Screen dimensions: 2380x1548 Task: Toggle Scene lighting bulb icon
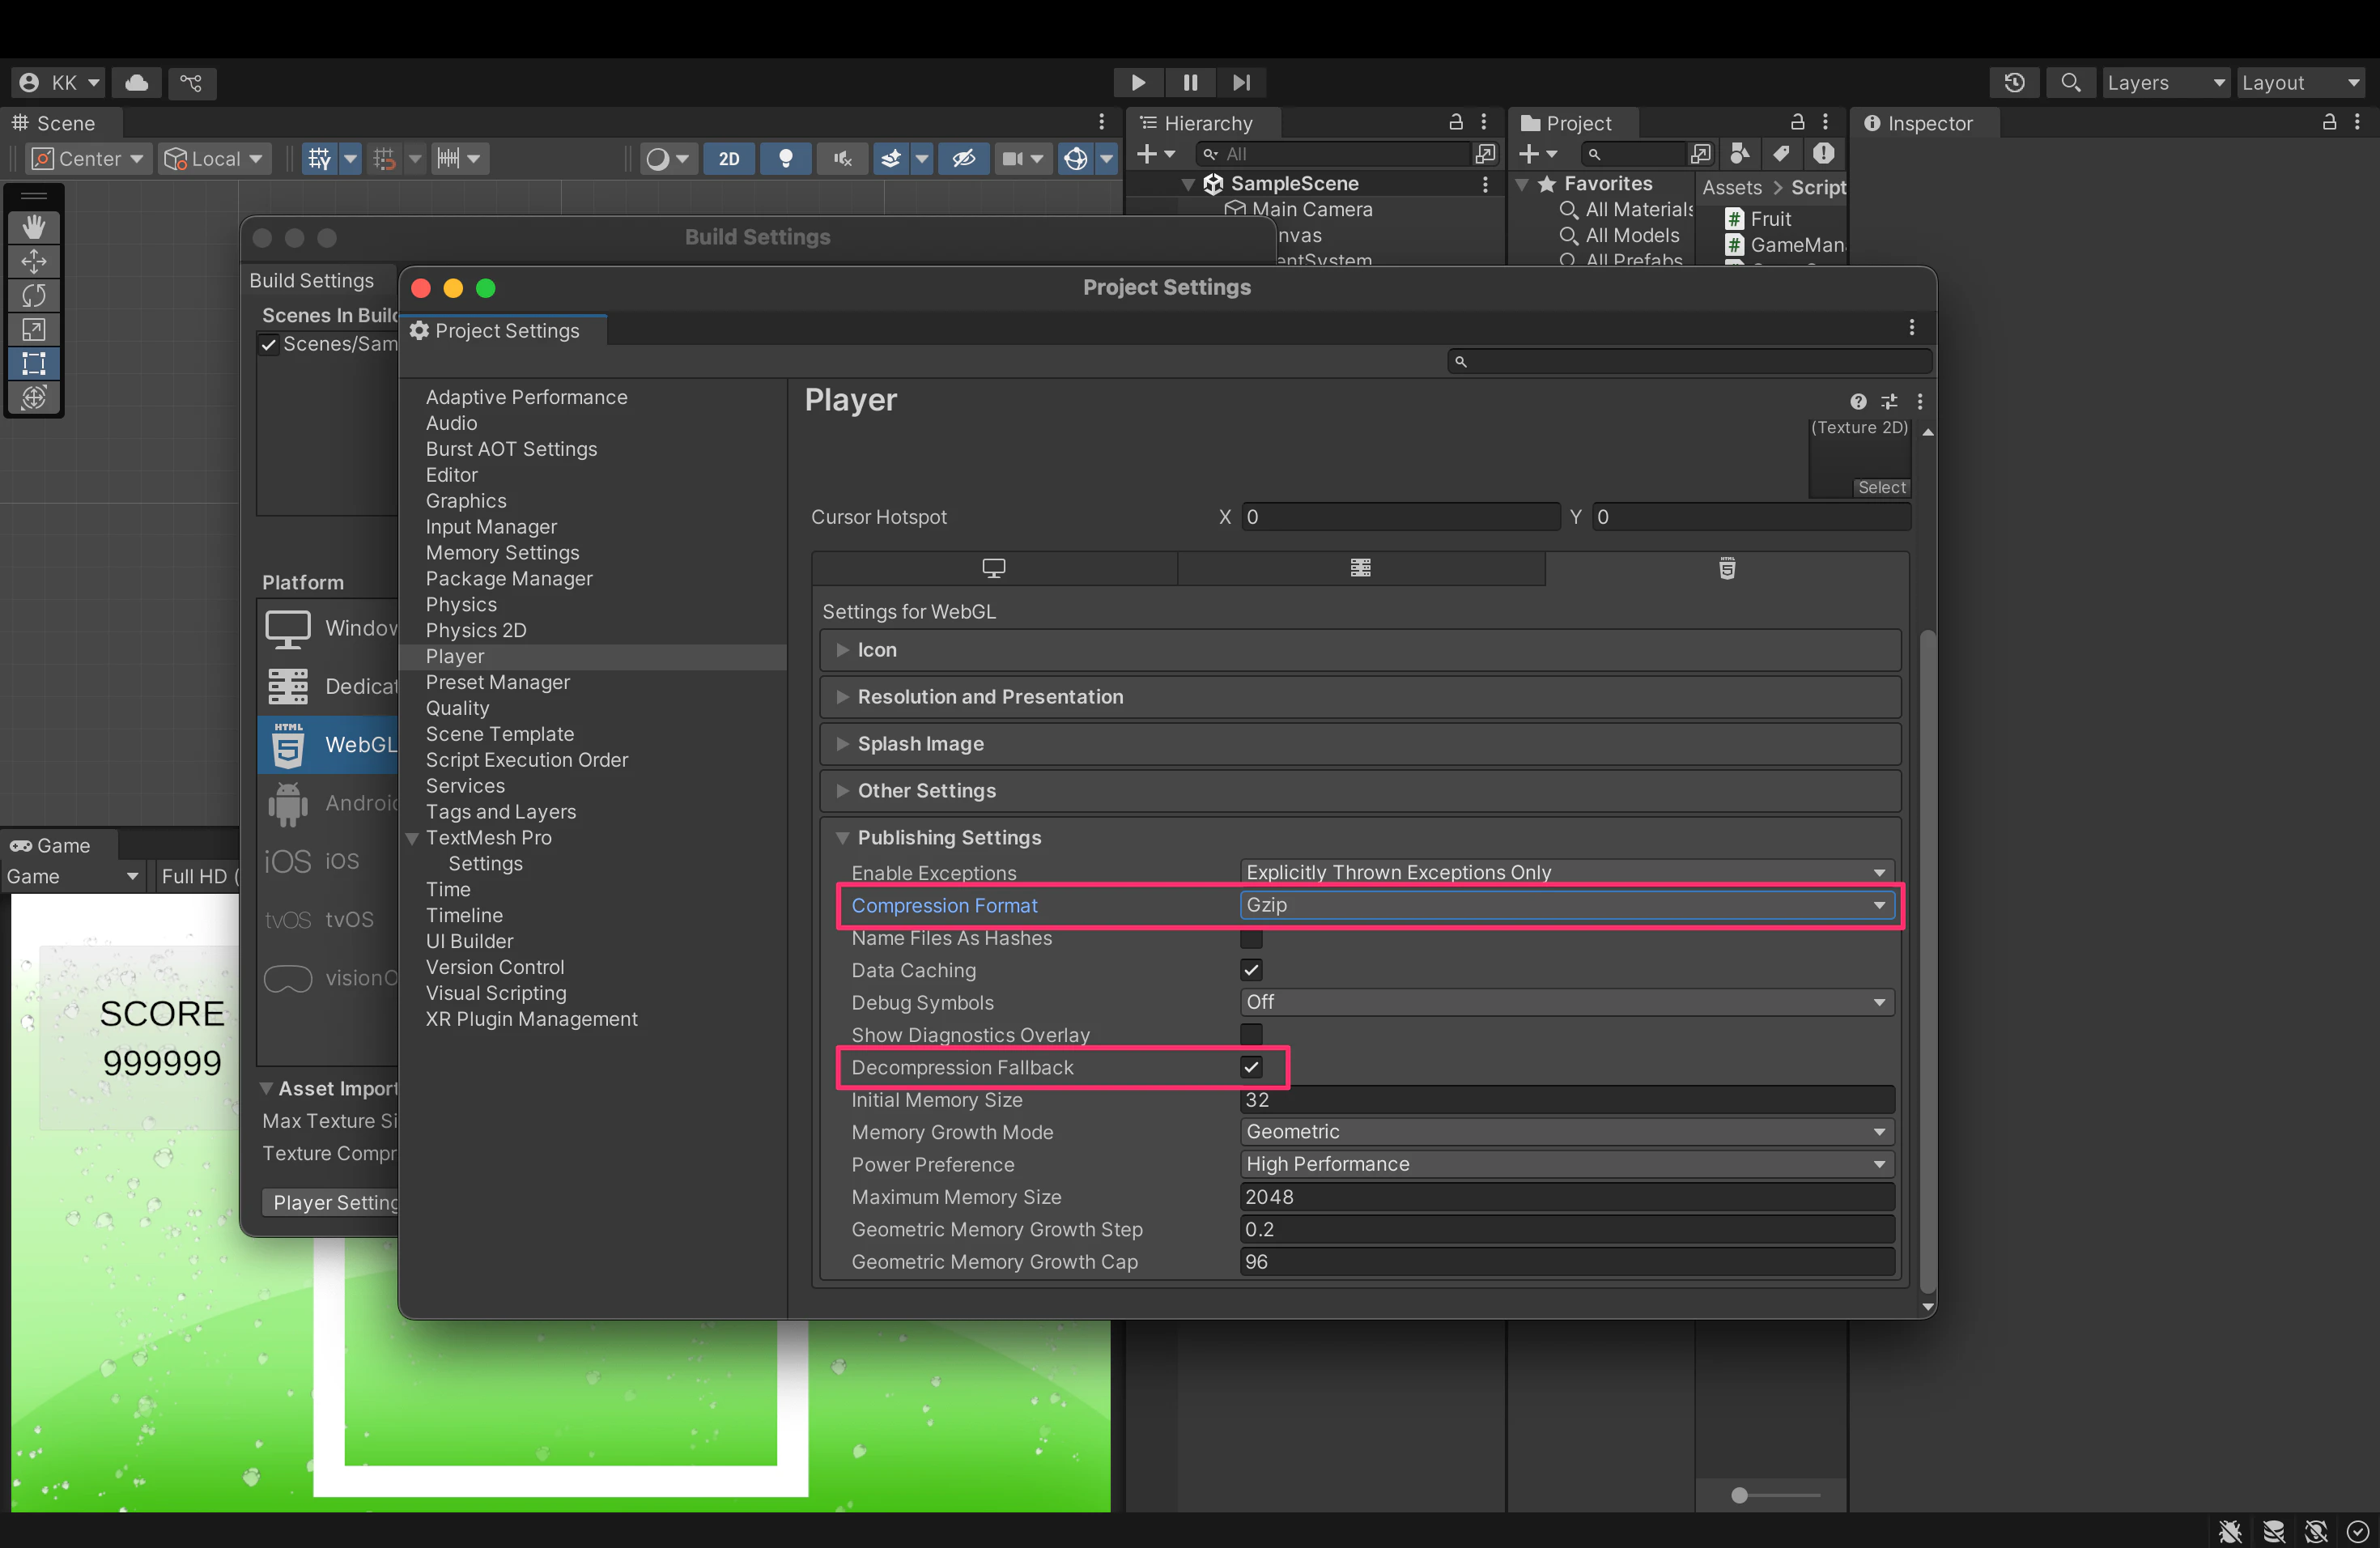tap(786, 159)
